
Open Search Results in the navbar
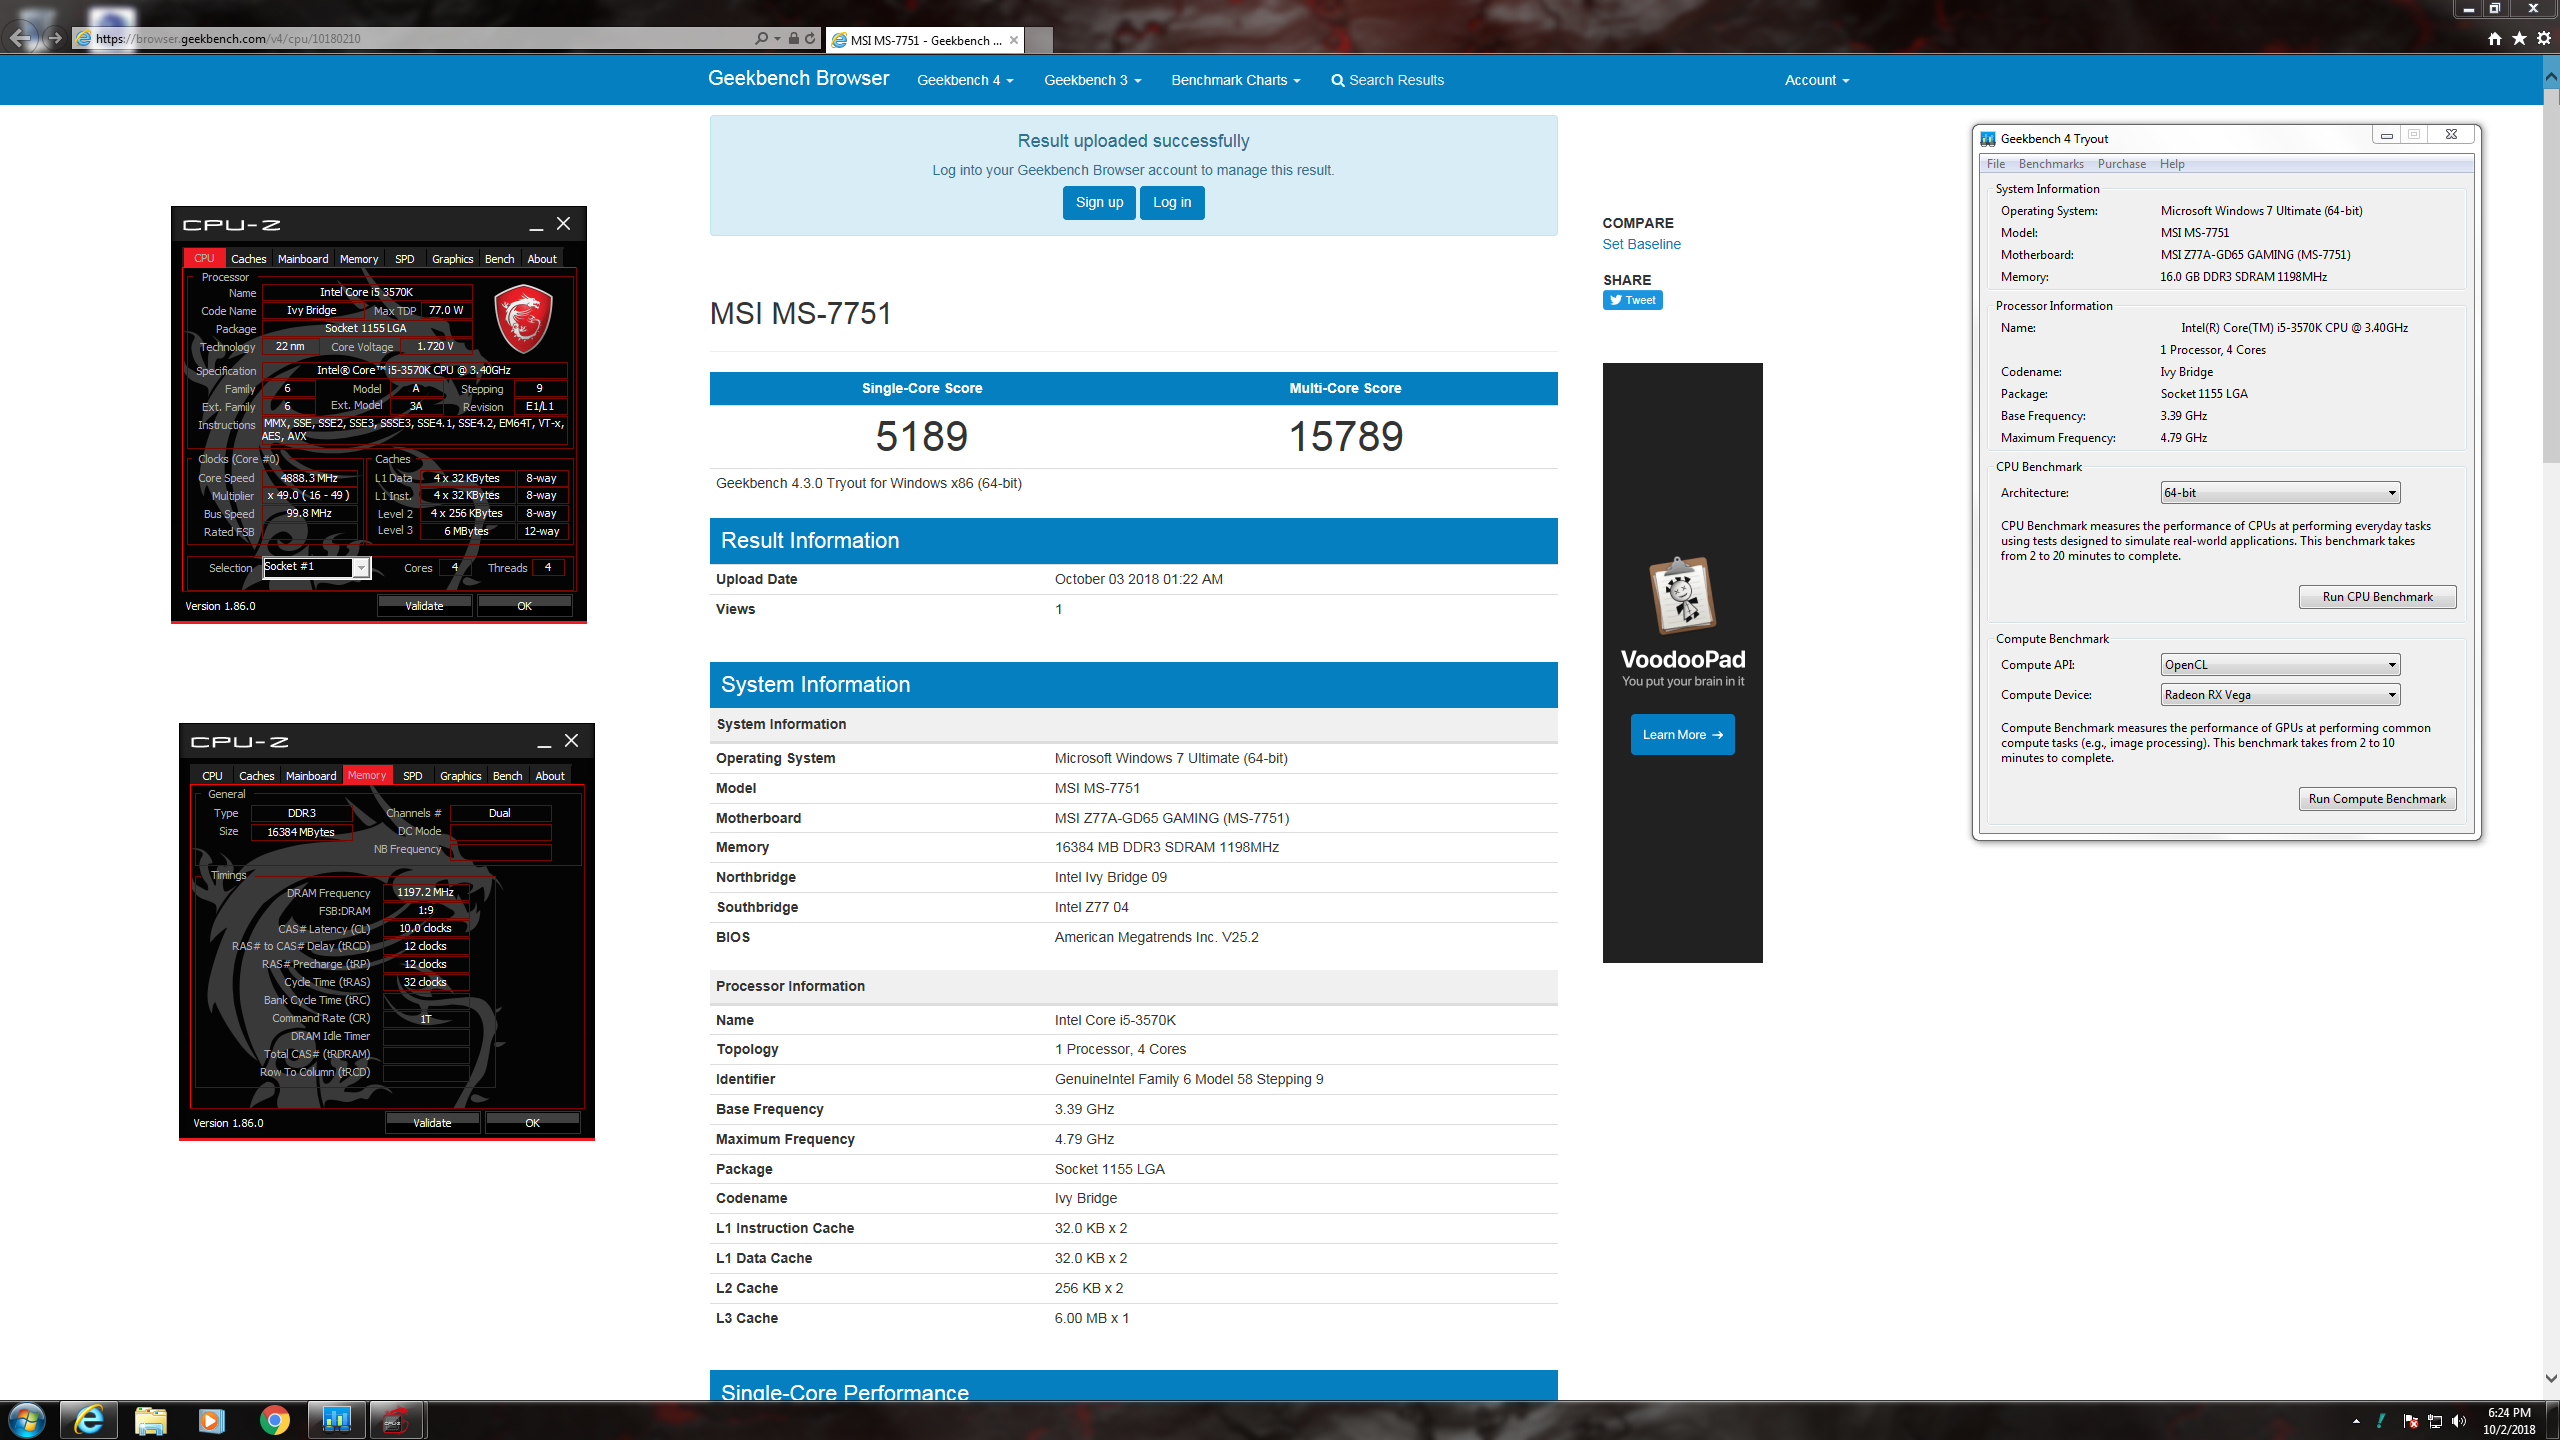1388,80
